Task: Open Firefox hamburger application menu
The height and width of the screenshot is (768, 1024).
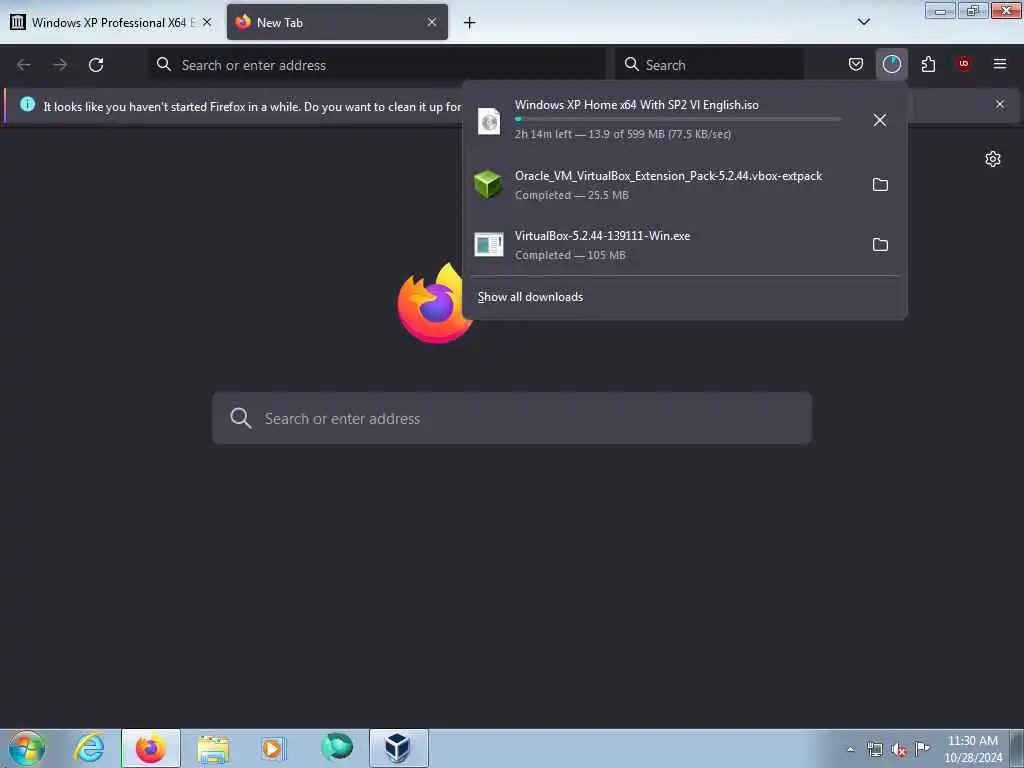Action: pos(999,64)
